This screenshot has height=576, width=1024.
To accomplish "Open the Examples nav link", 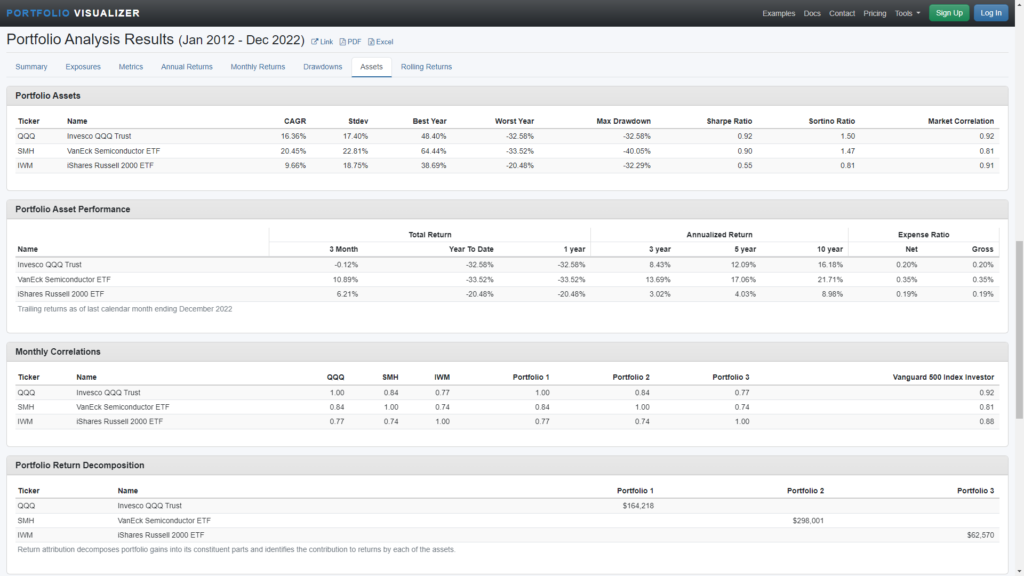I will 778,13.
